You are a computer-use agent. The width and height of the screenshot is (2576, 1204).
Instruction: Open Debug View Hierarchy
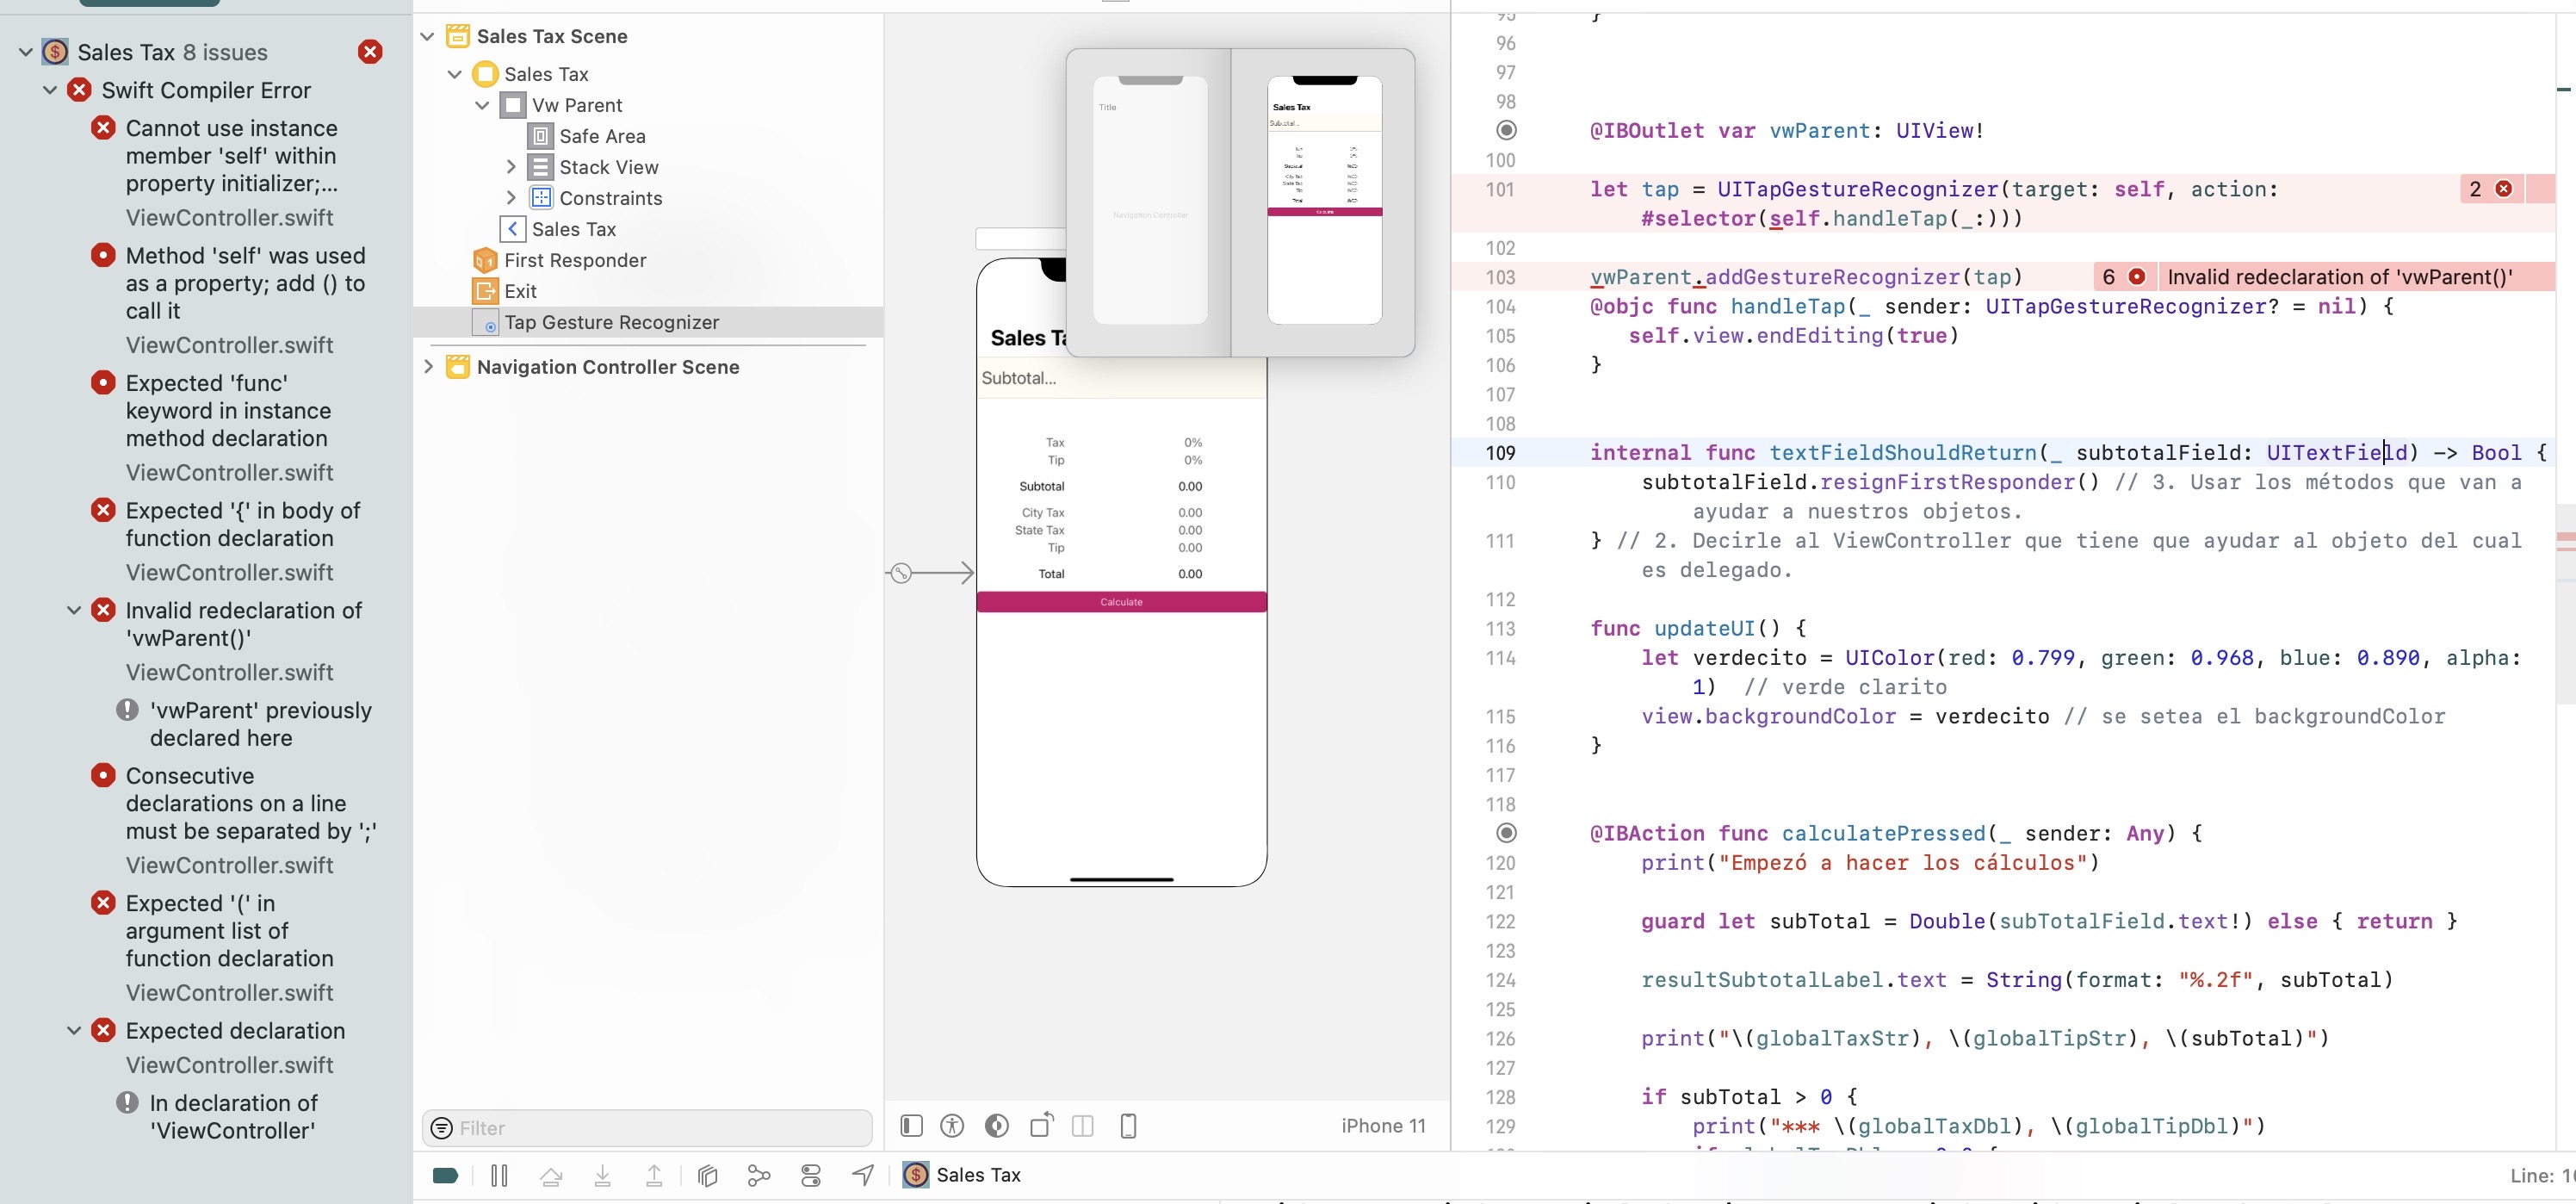(708, 1175)
